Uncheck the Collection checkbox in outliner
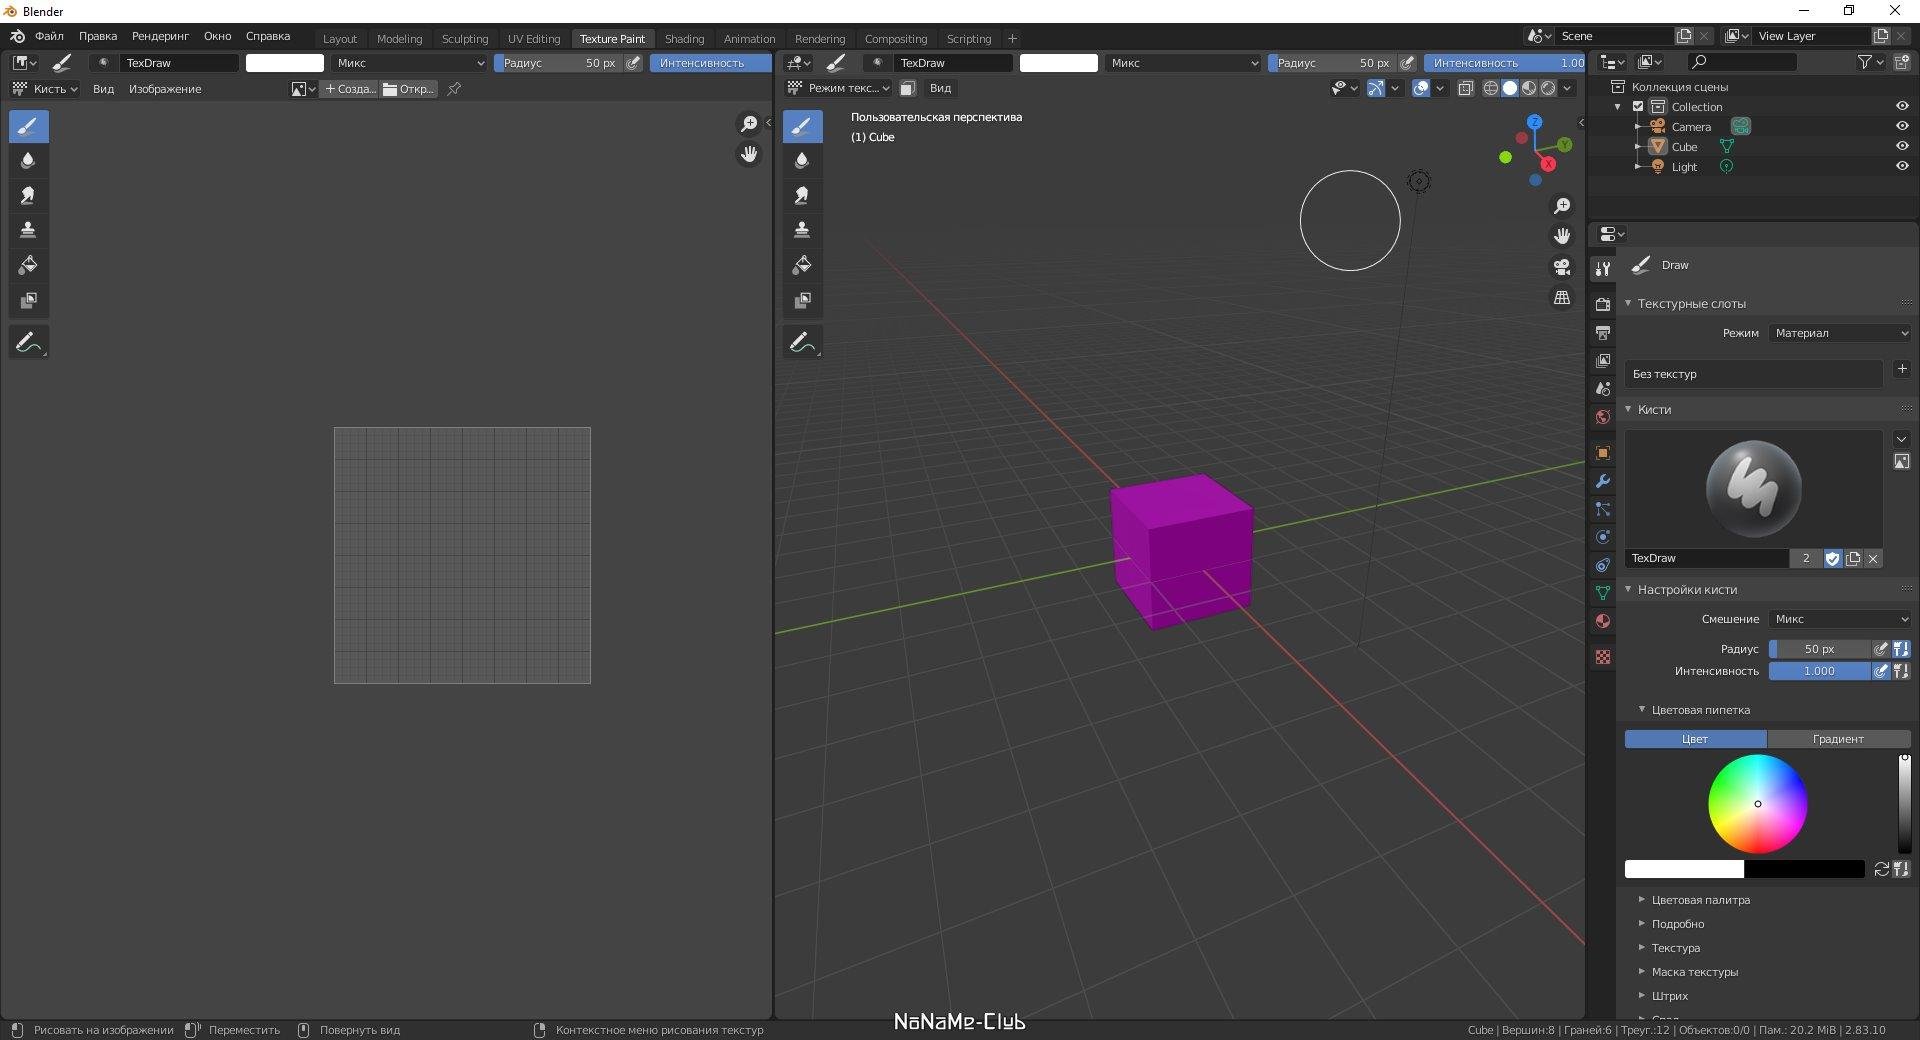The width and height of the screenshot is (1920, 1040). click(x=1638, y=107)
